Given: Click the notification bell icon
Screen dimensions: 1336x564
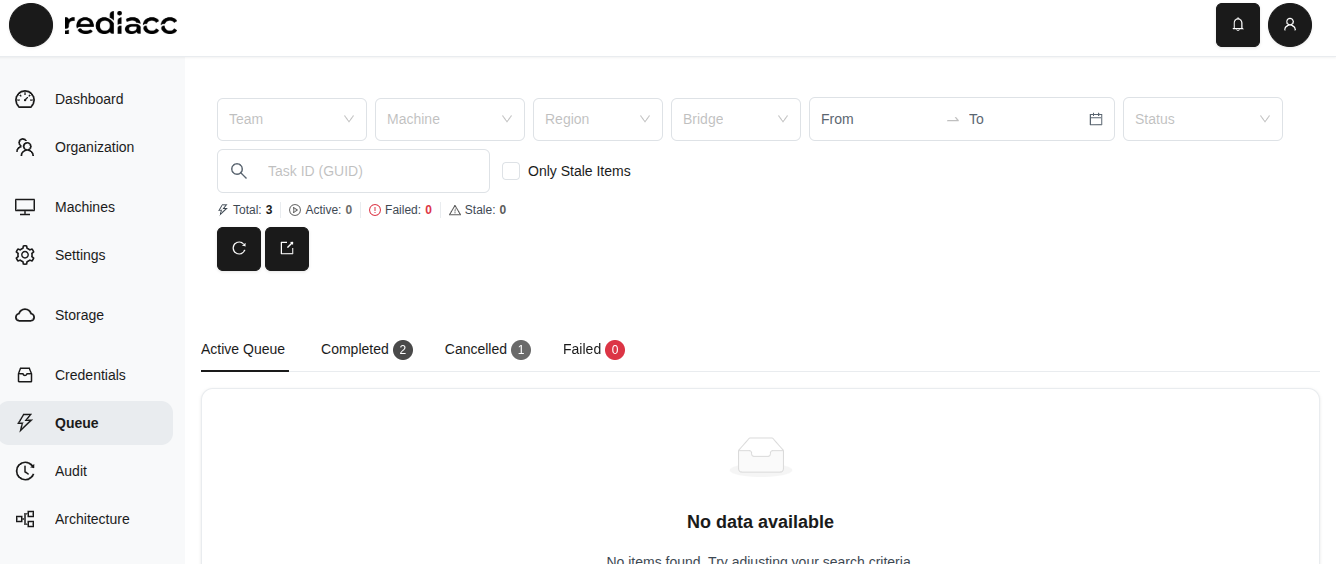Looking at the screenshot, I should 1237,25.
